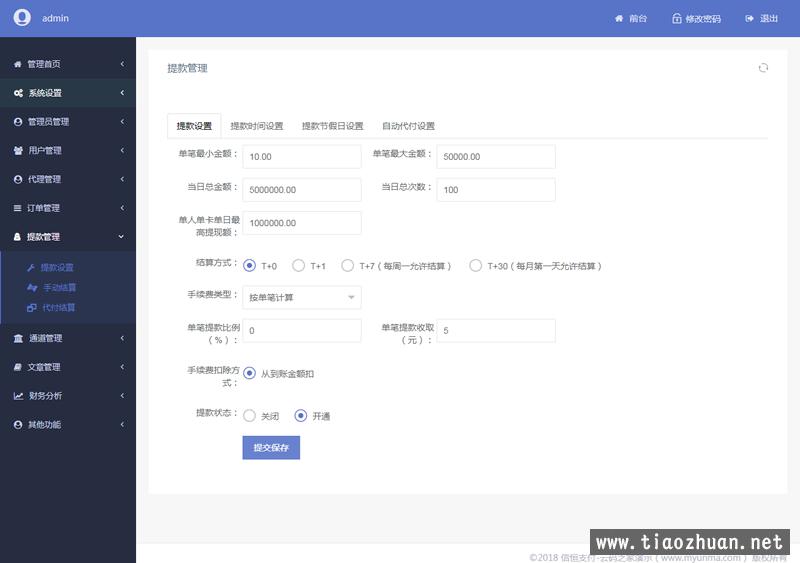Click the wrench icon for 提款设置
The width and height of the screenshot is (800, 563).
[31, 268]
